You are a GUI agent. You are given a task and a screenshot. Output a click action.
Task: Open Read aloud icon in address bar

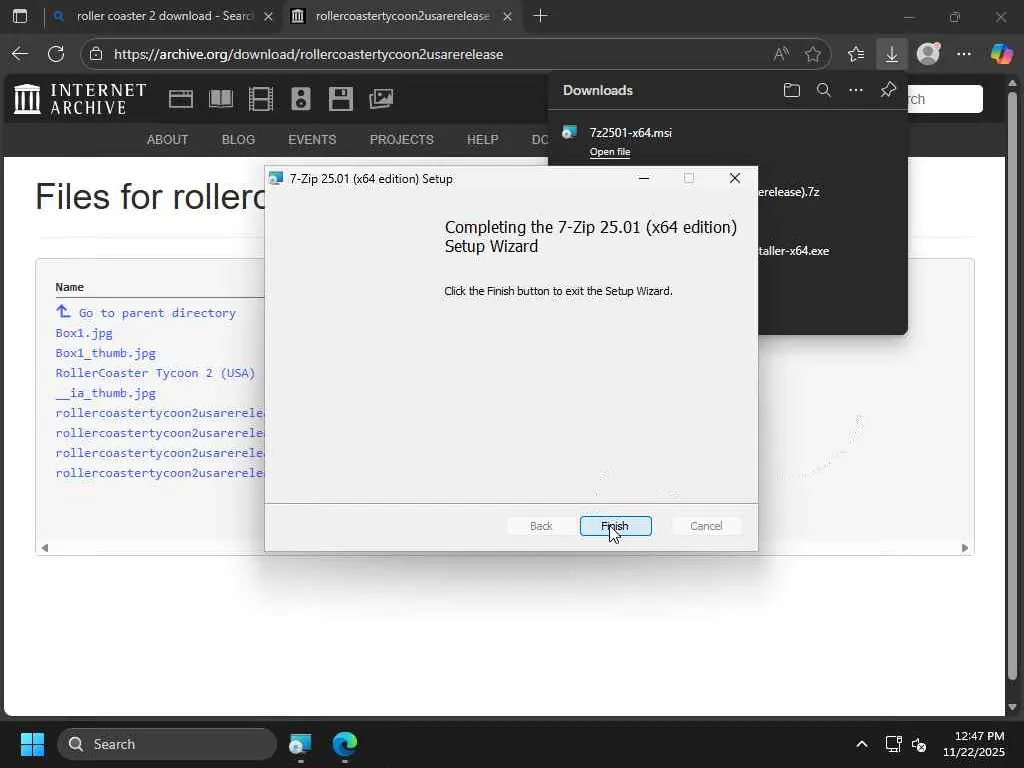click(x=781, y=54)
